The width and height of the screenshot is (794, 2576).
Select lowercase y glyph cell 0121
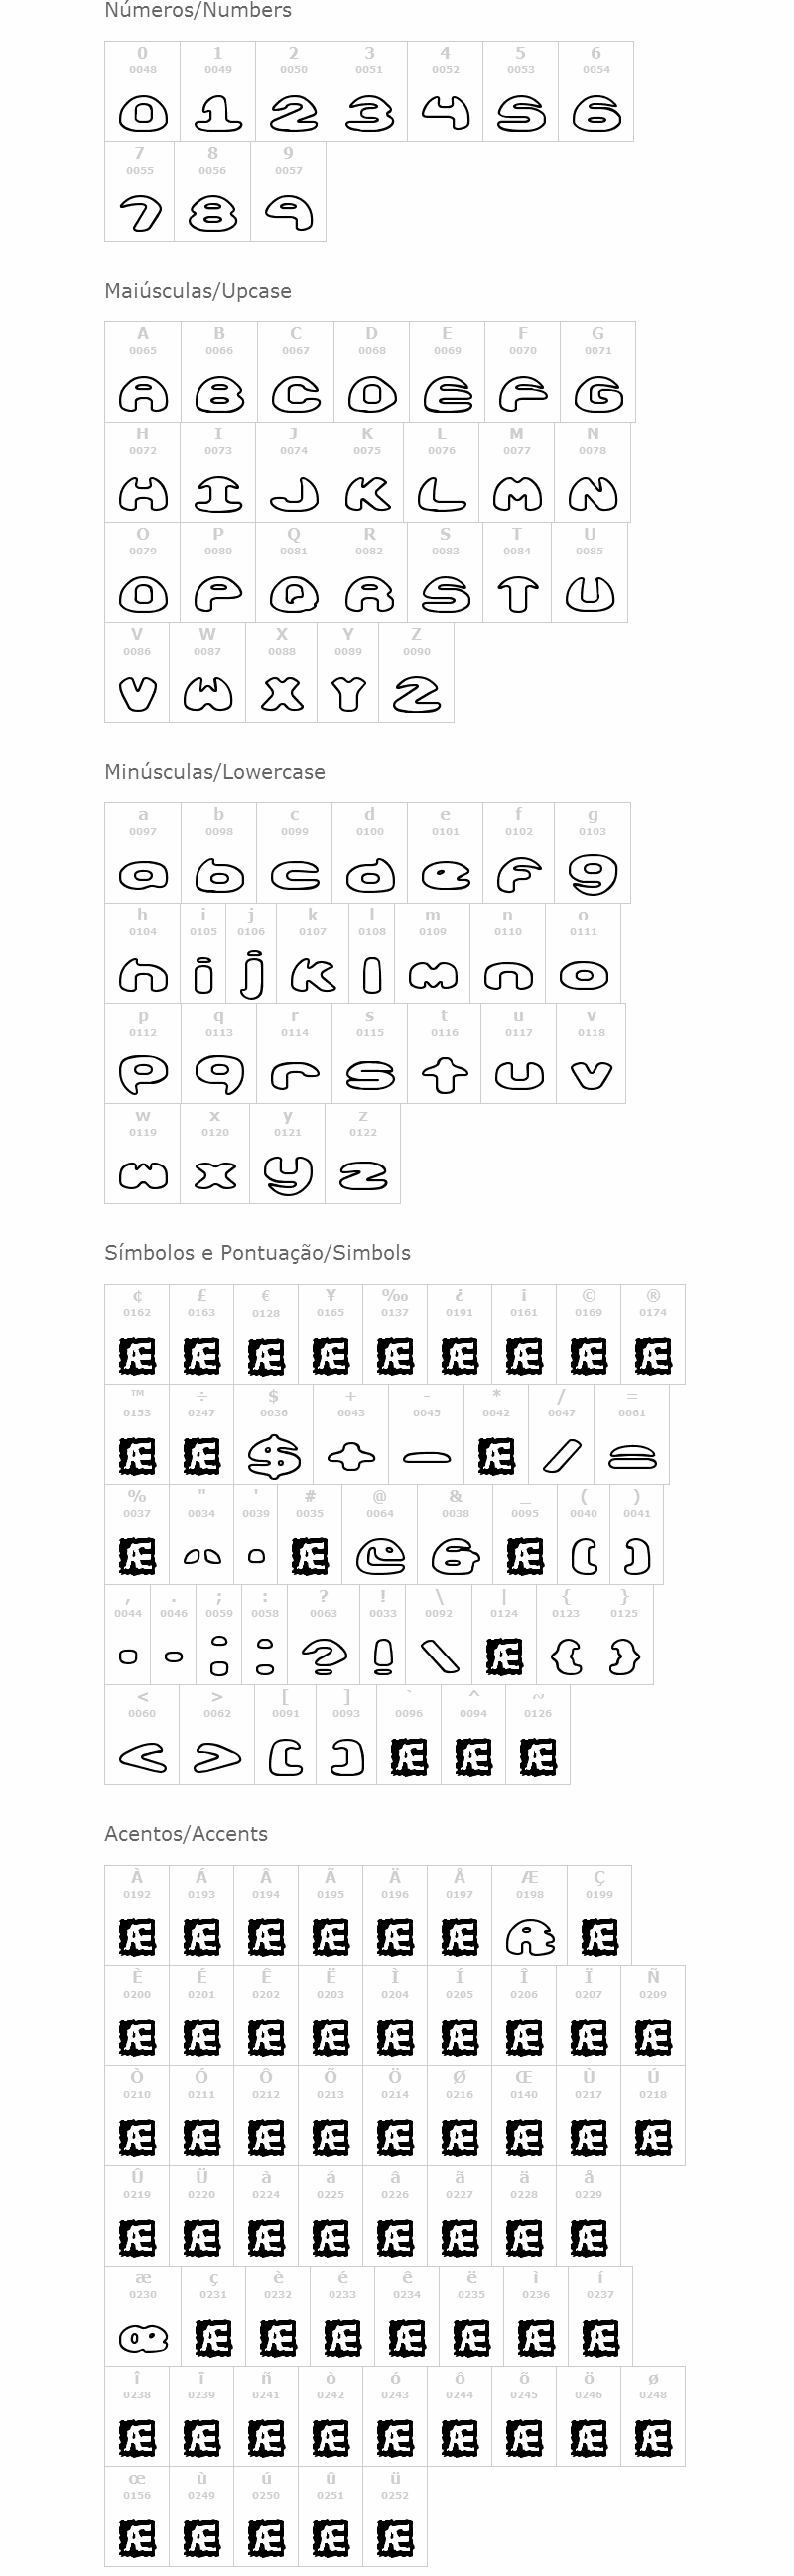coord(288,1153)
